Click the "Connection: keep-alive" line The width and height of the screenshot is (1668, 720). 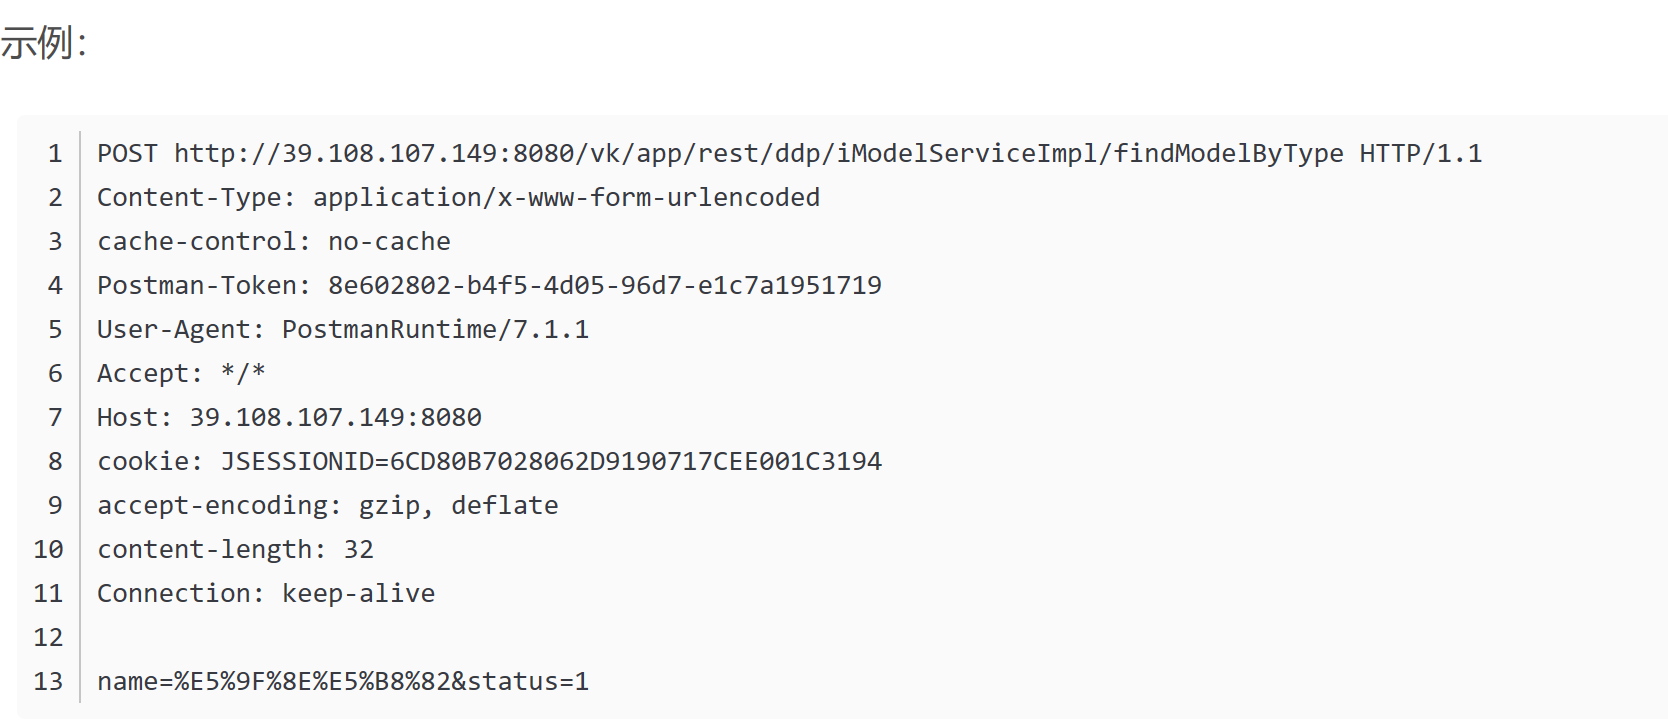pyautogui.click(x=266, y=594)
